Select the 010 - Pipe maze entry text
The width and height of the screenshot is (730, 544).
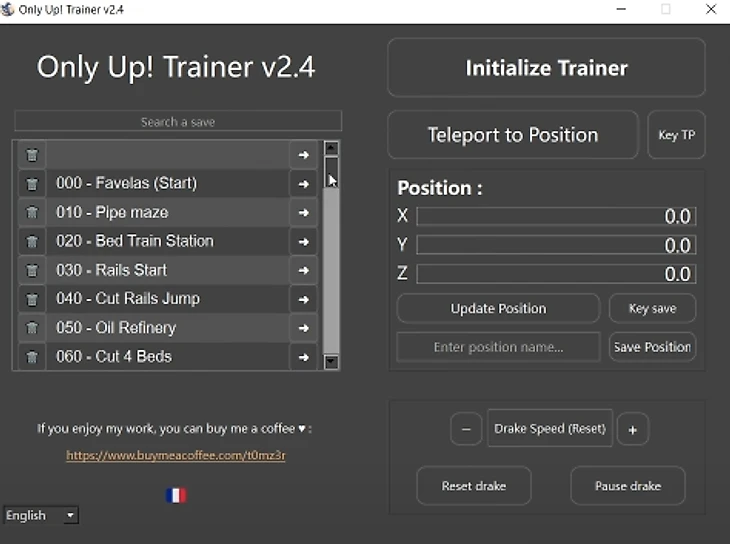pos(112,212)
